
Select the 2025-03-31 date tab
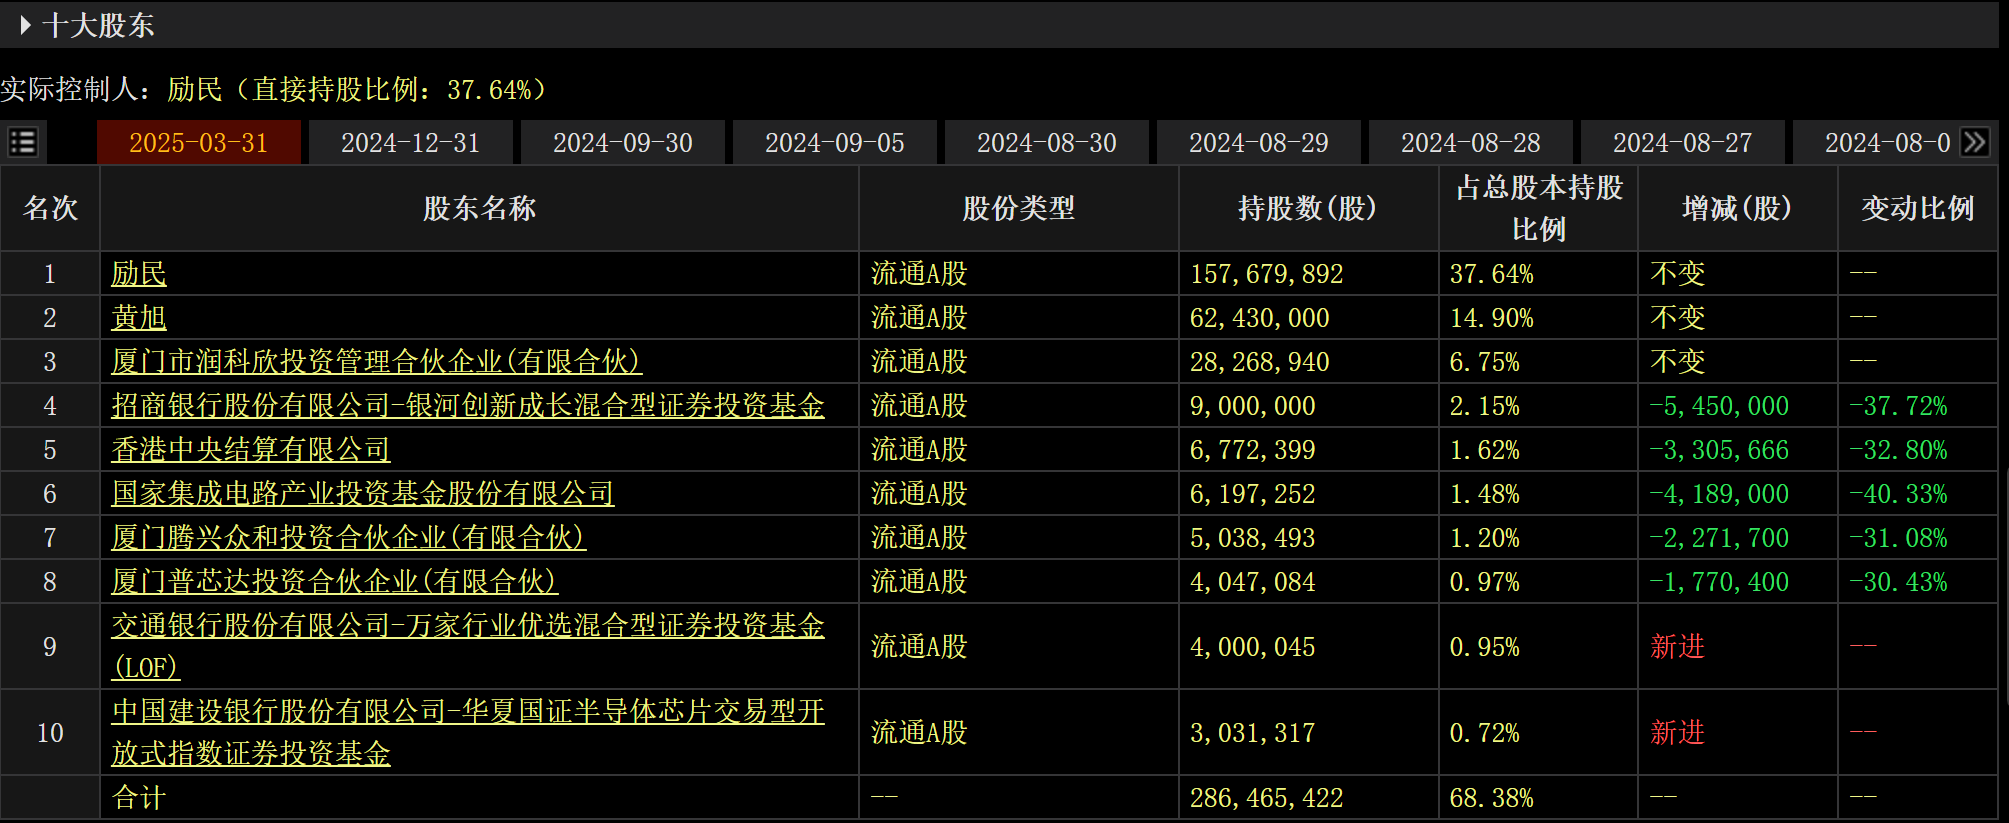[x=199, y=143]
